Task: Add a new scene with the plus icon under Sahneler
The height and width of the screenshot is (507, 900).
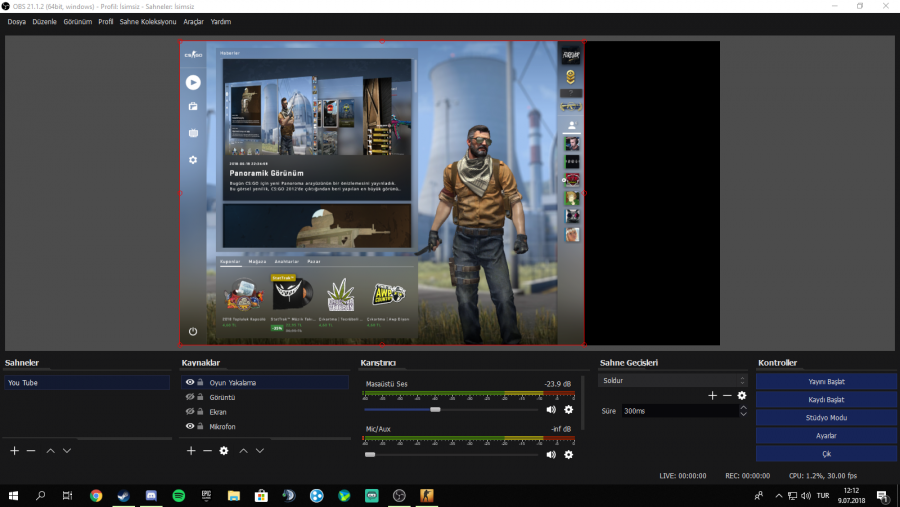Action: pyautogui.click(x=14, y=451)
